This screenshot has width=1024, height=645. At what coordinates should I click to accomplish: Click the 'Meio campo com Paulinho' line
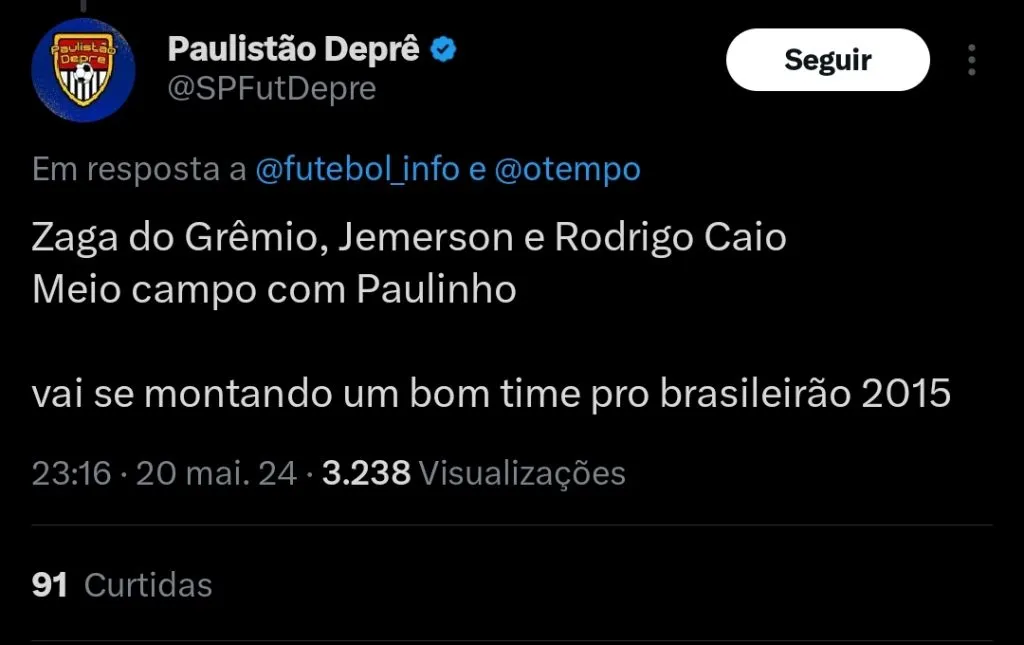point(274,289)
